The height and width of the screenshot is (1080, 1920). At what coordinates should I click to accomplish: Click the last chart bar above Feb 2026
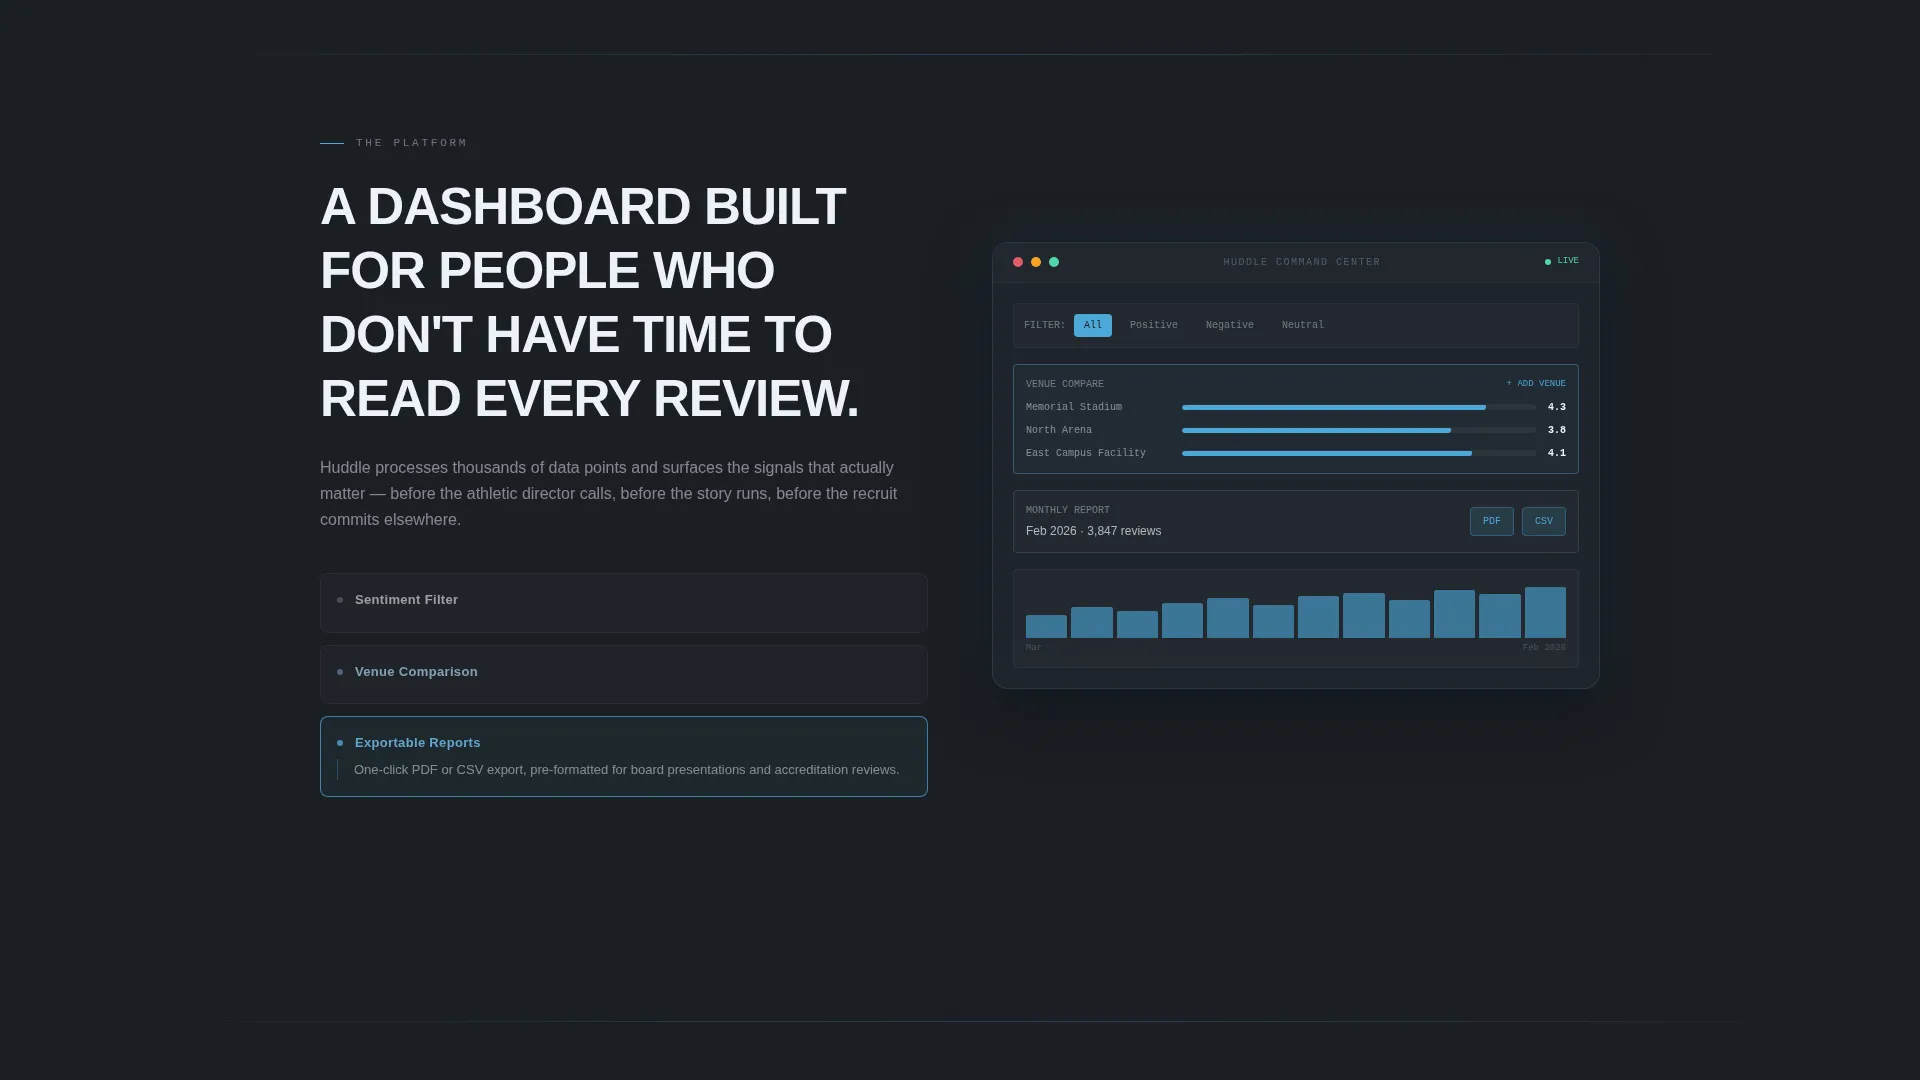1545,612
